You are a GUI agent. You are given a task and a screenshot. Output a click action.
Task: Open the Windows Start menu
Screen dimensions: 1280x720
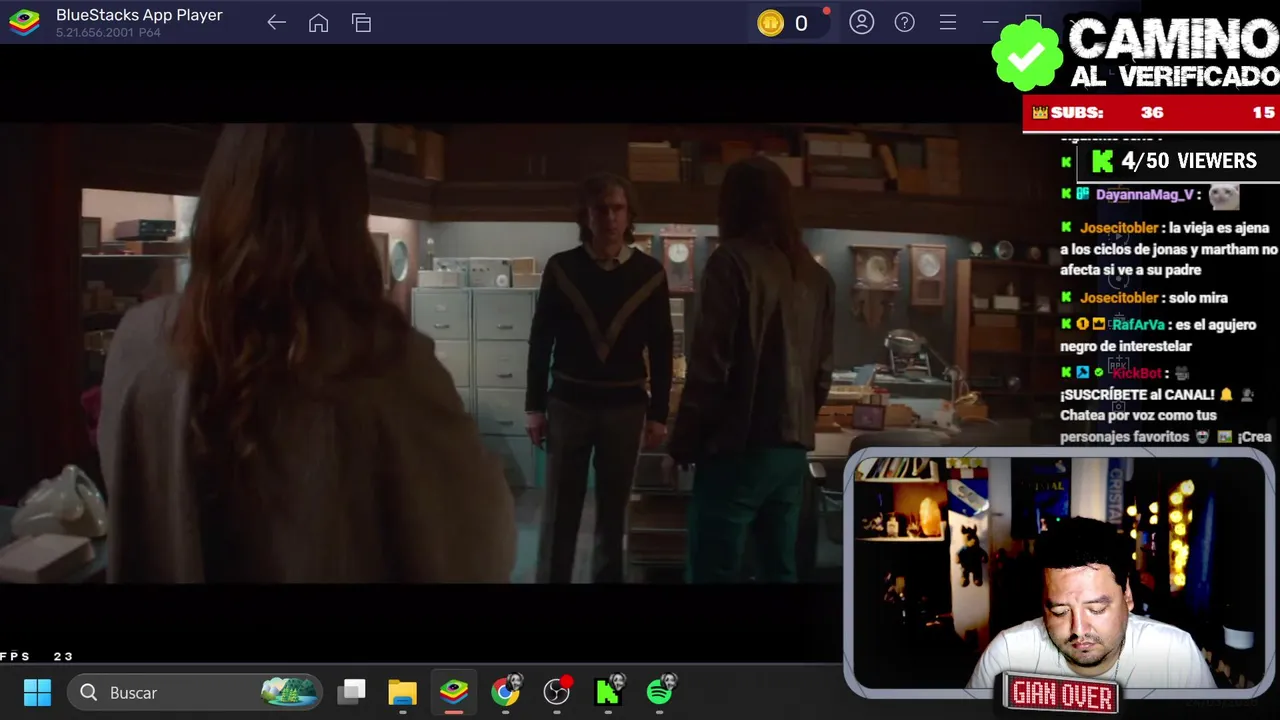pos(37,692)
